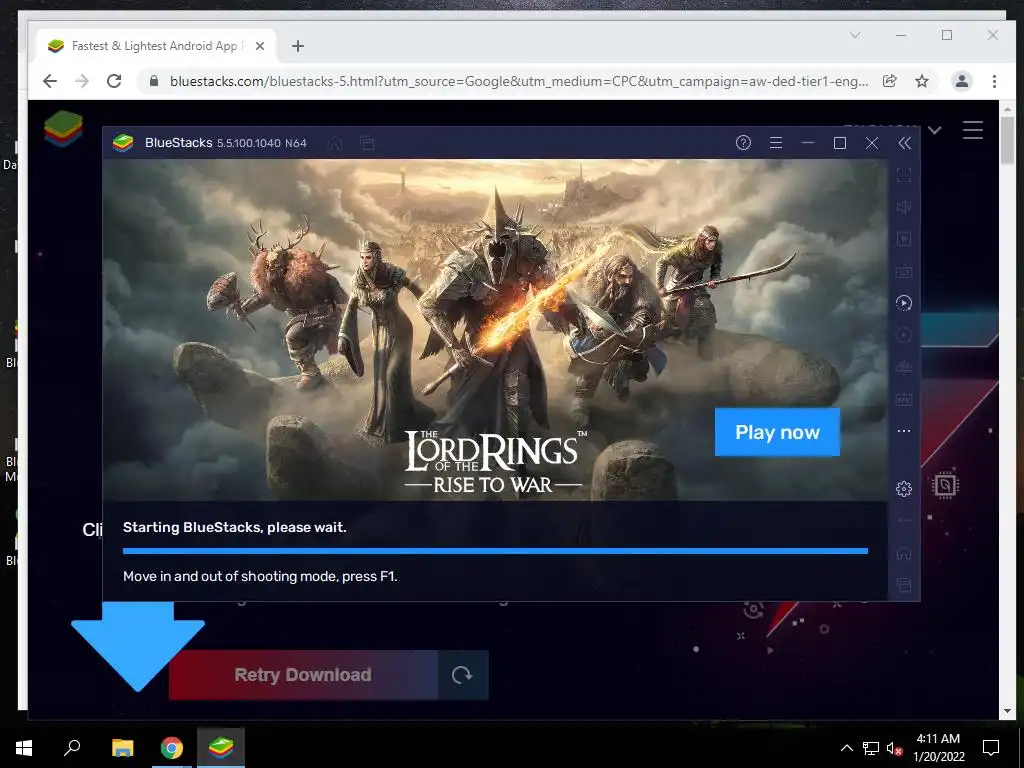Click BlueStacks logo in the app title bar
This screenshot has height=768, width=1024.
click(x=123, y=143)
